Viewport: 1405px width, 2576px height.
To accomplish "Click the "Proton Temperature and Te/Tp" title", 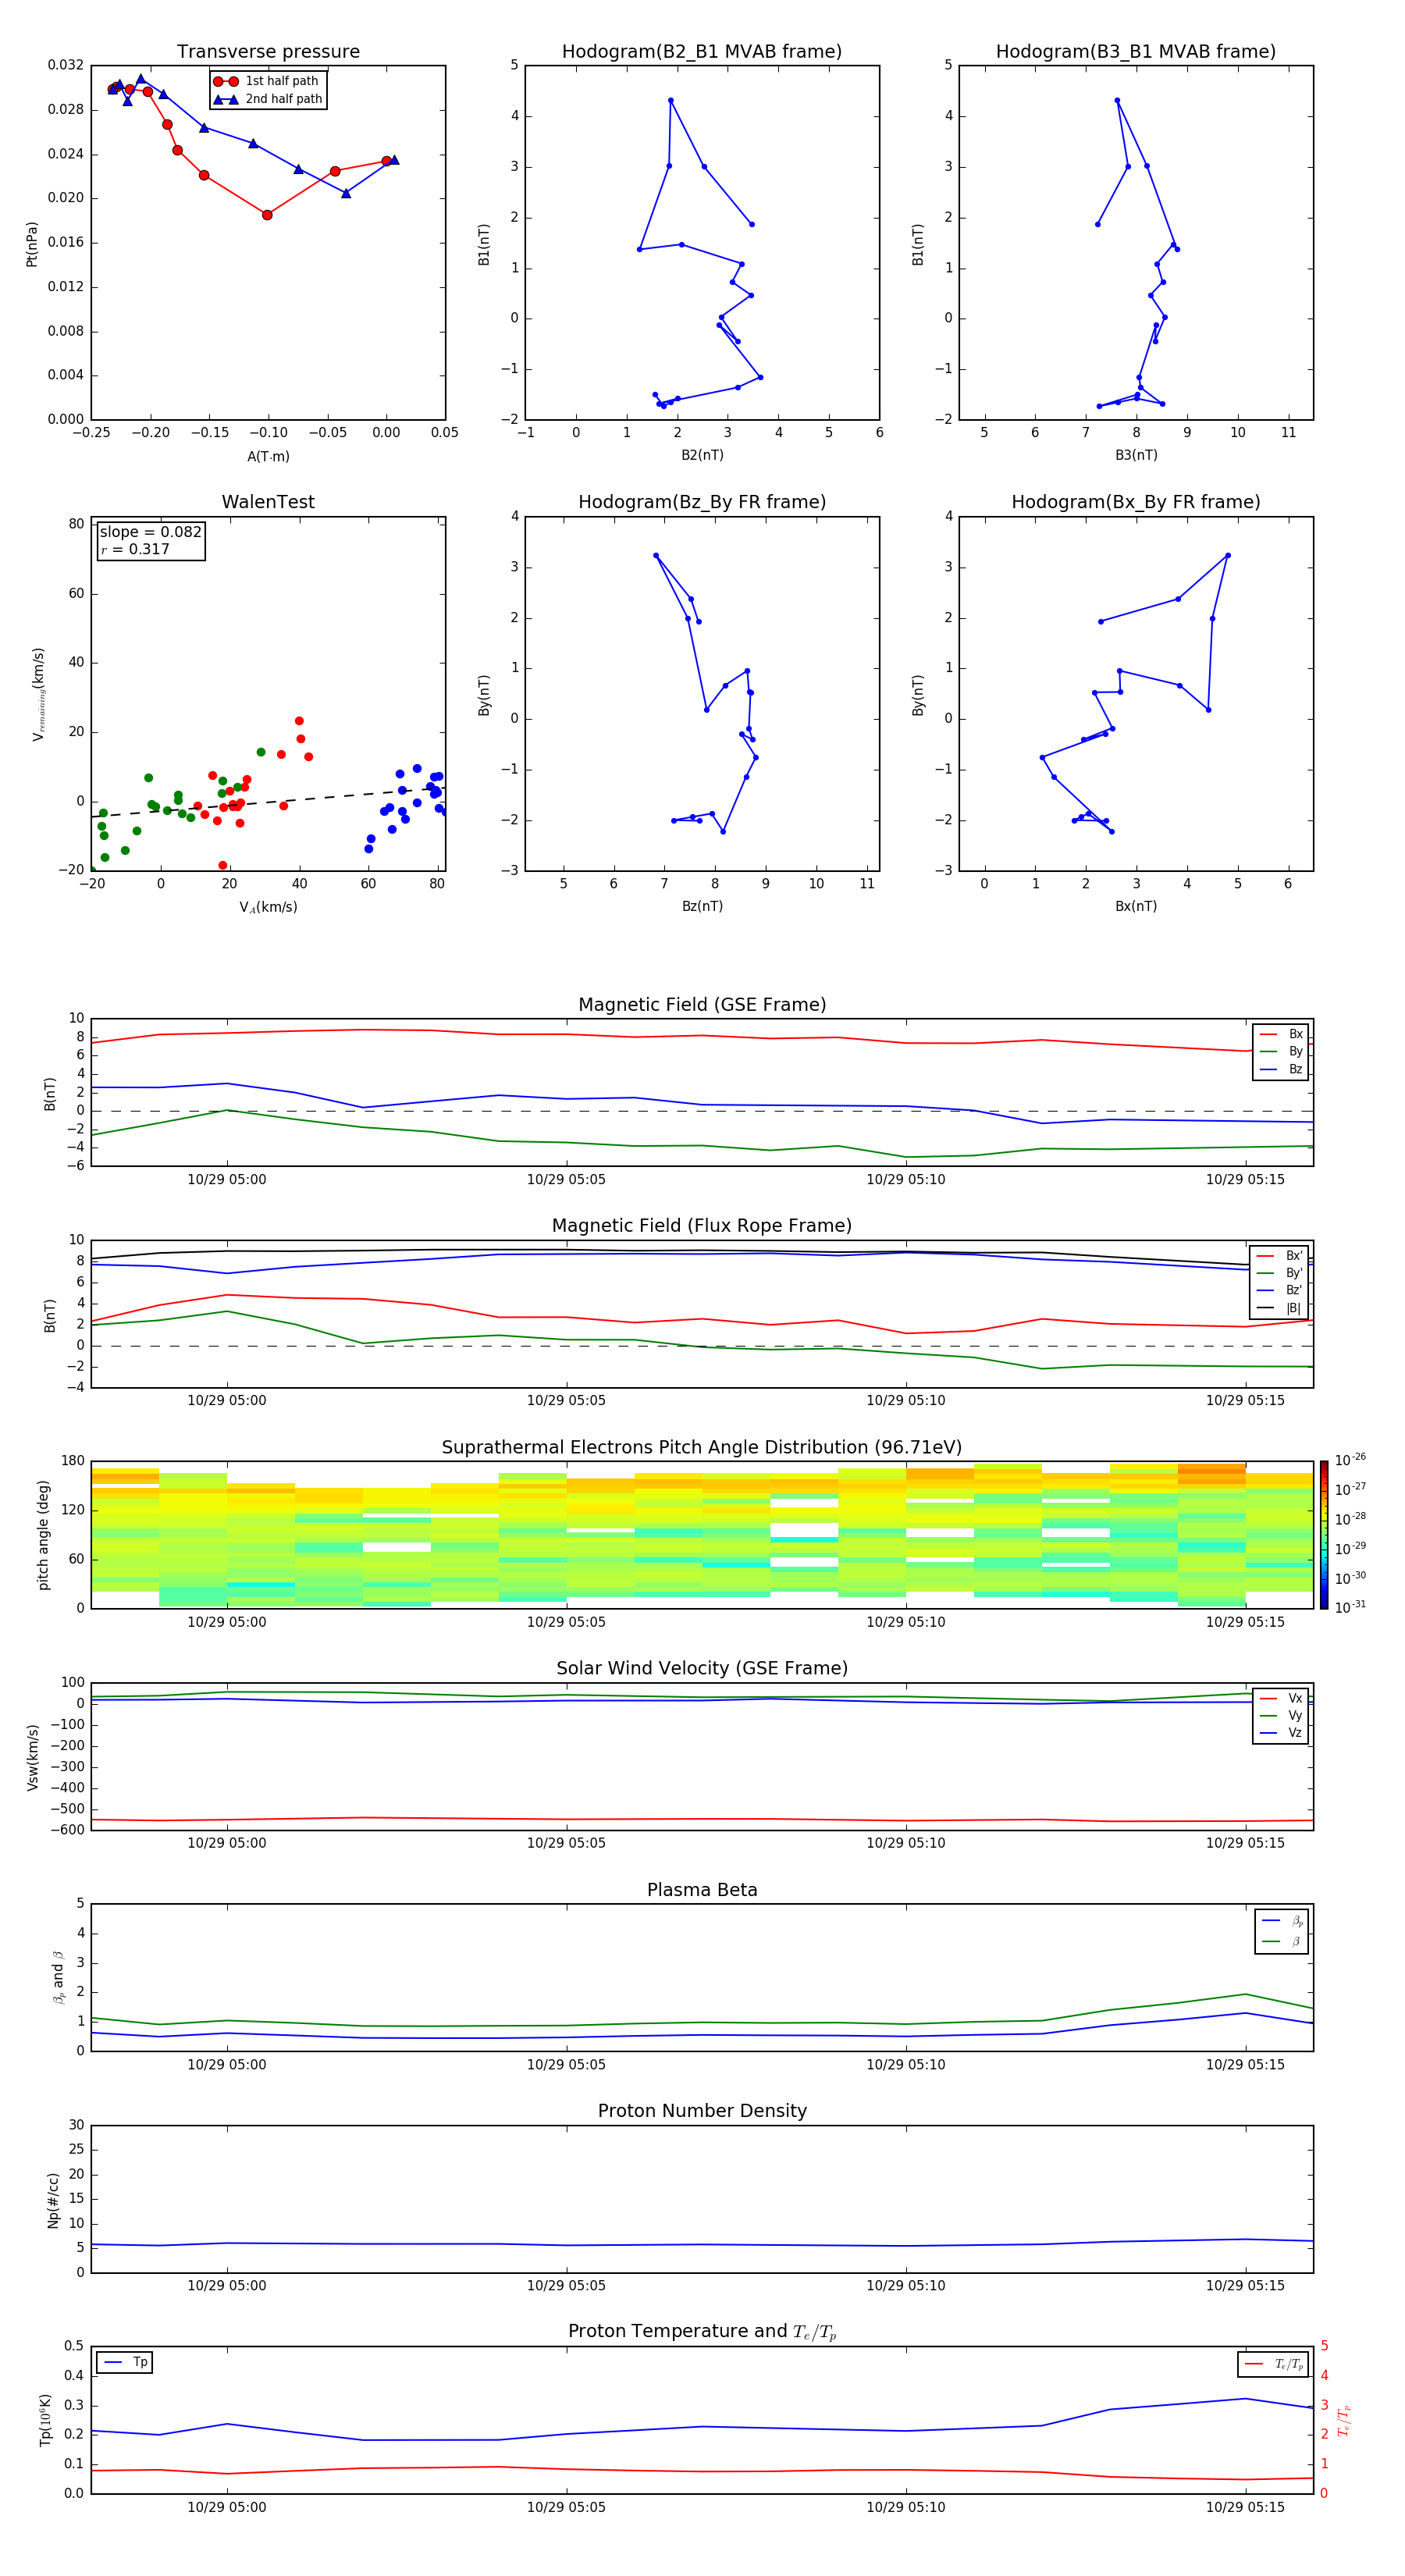I will 702,2332.
